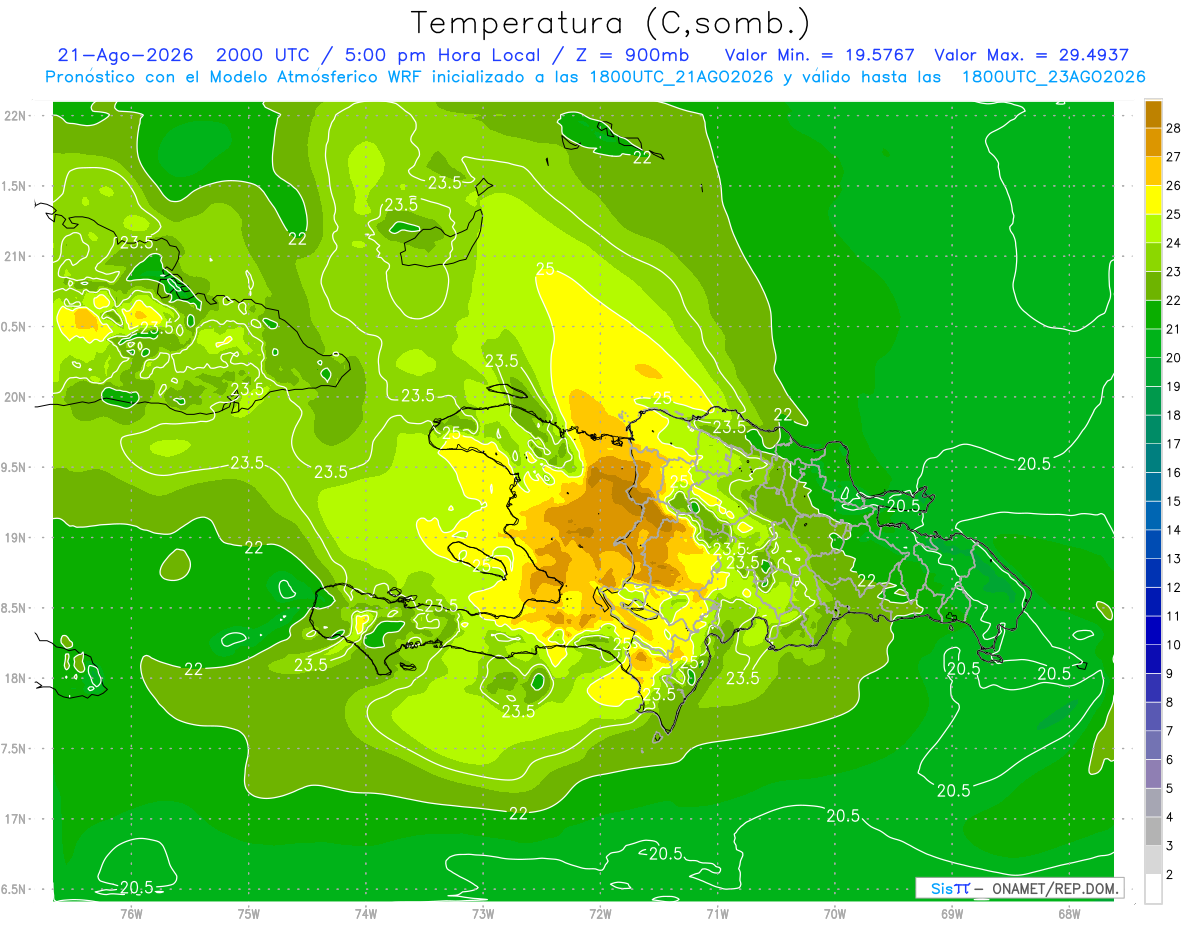Click the 74W longitude axis label

tap(366, 914)
